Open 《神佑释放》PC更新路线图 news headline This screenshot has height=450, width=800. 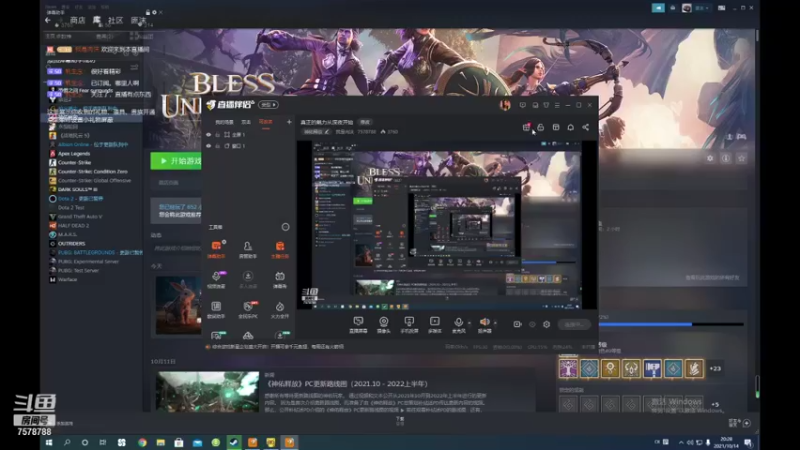click(x=346, y=384)
